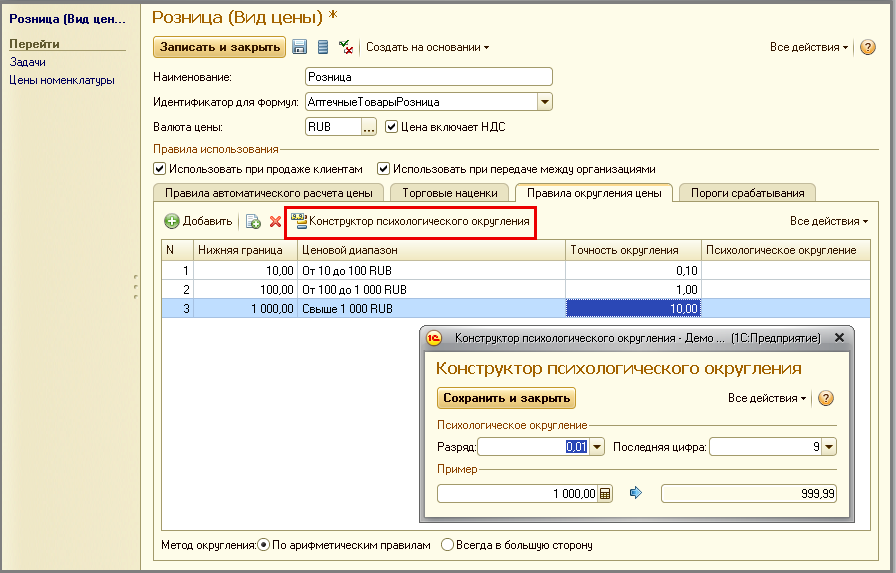Screen dimensions: 896x573
Task: Open the Создать на основании dropdown menu
Action: click(x=427, y=47)
